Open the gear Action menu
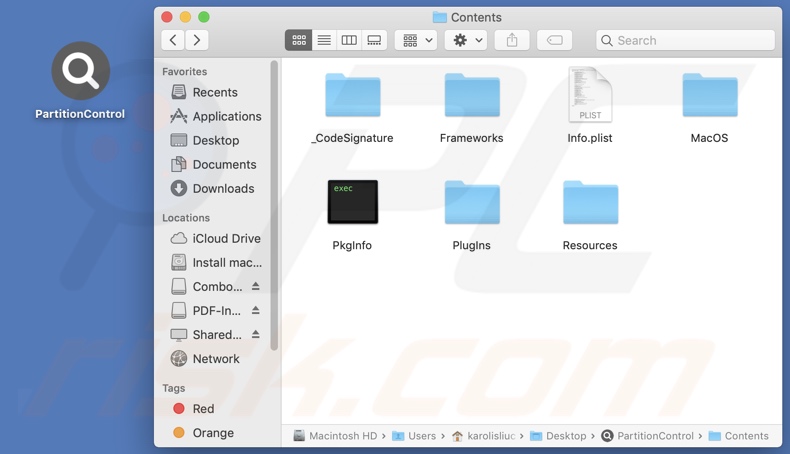Viewport: 790px width, 454px height. click(467, 40)
